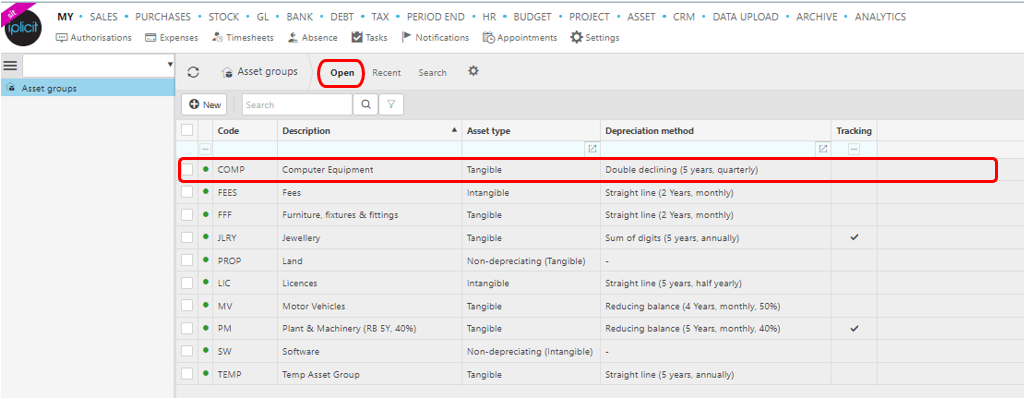
Task: Sort by the Depreciation method column header
Action: [x=715, y=131]
